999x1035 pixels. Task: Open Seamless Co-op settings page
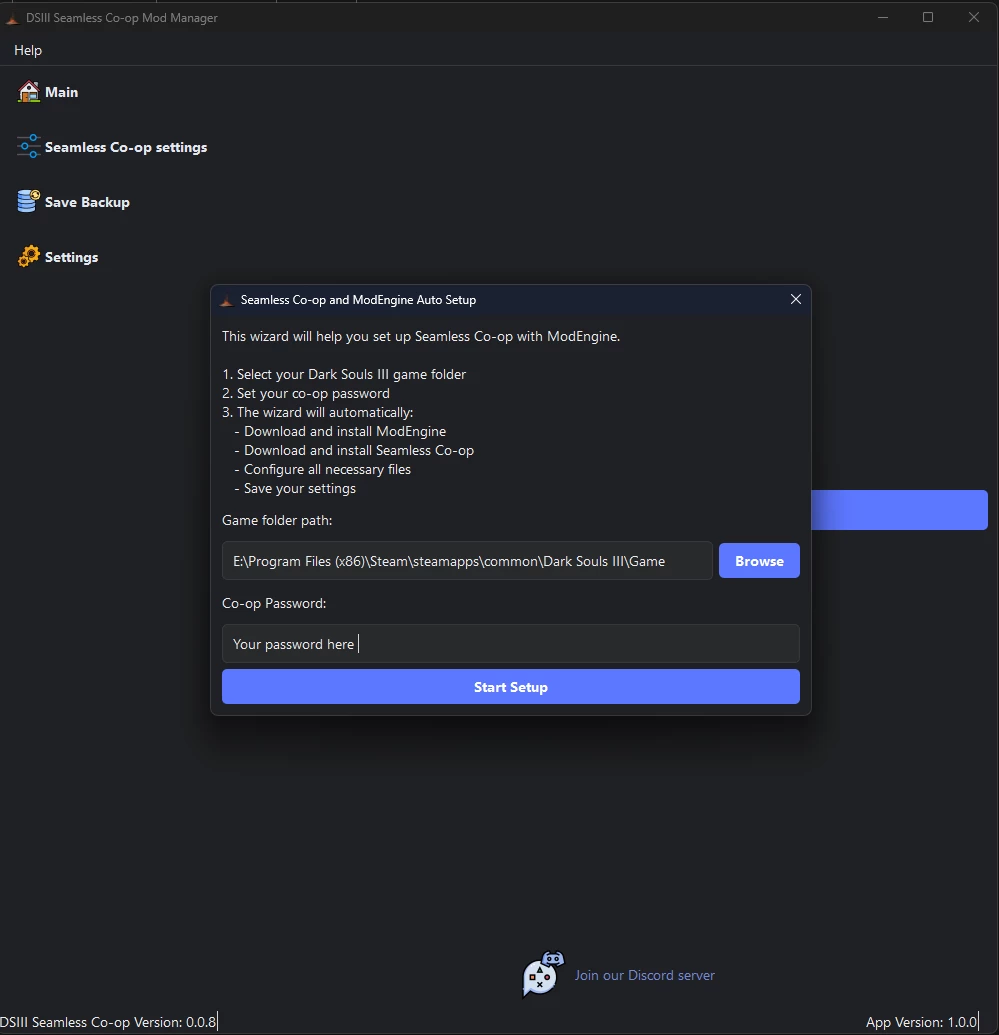pyautogui.click(x=125, y=147)
